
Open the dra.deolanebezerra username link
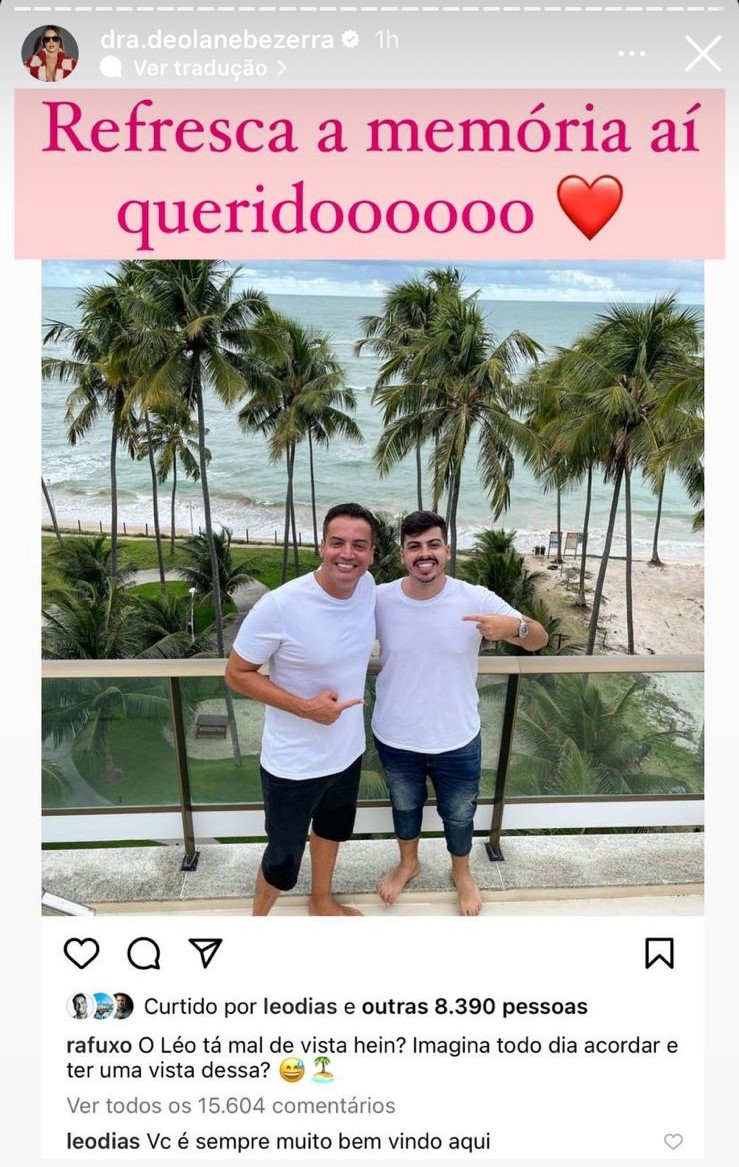point(217,39)
